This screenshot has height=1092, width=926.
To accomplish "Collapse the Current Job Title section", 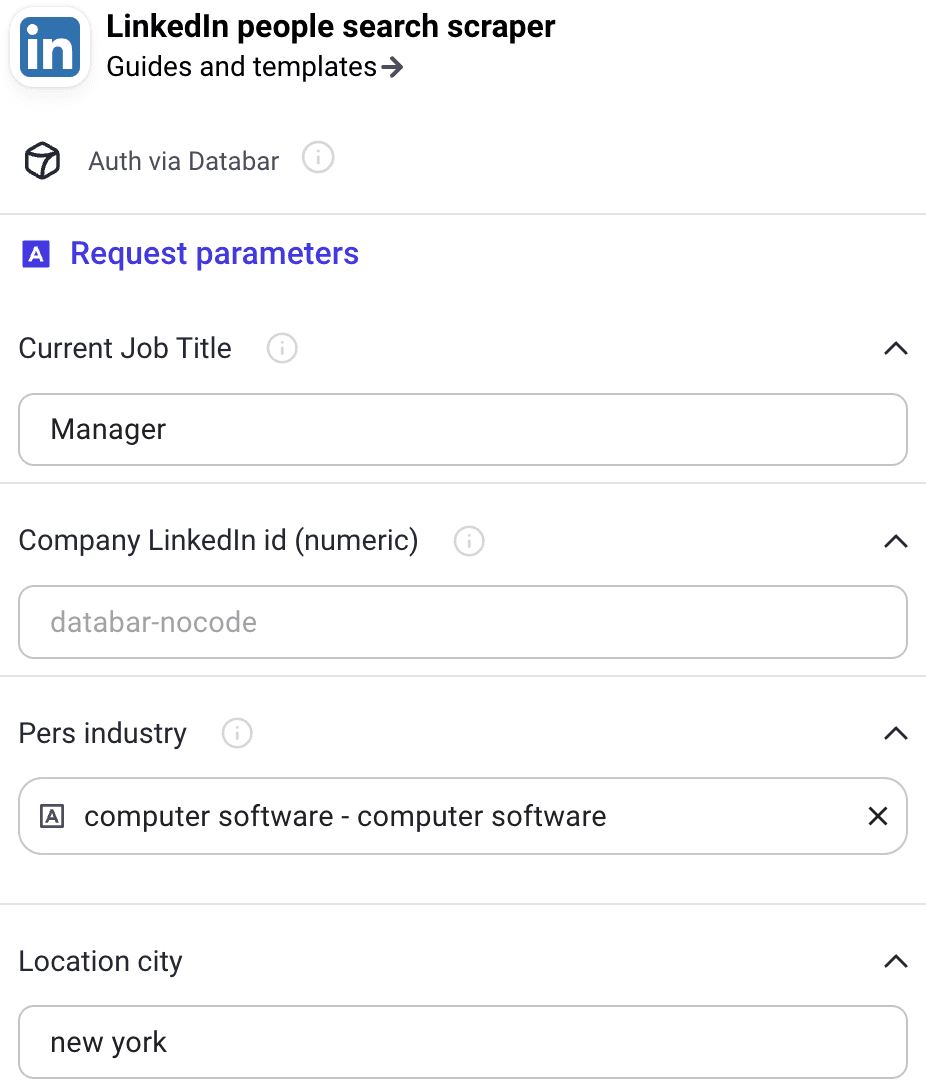I will tap(895, 348).
